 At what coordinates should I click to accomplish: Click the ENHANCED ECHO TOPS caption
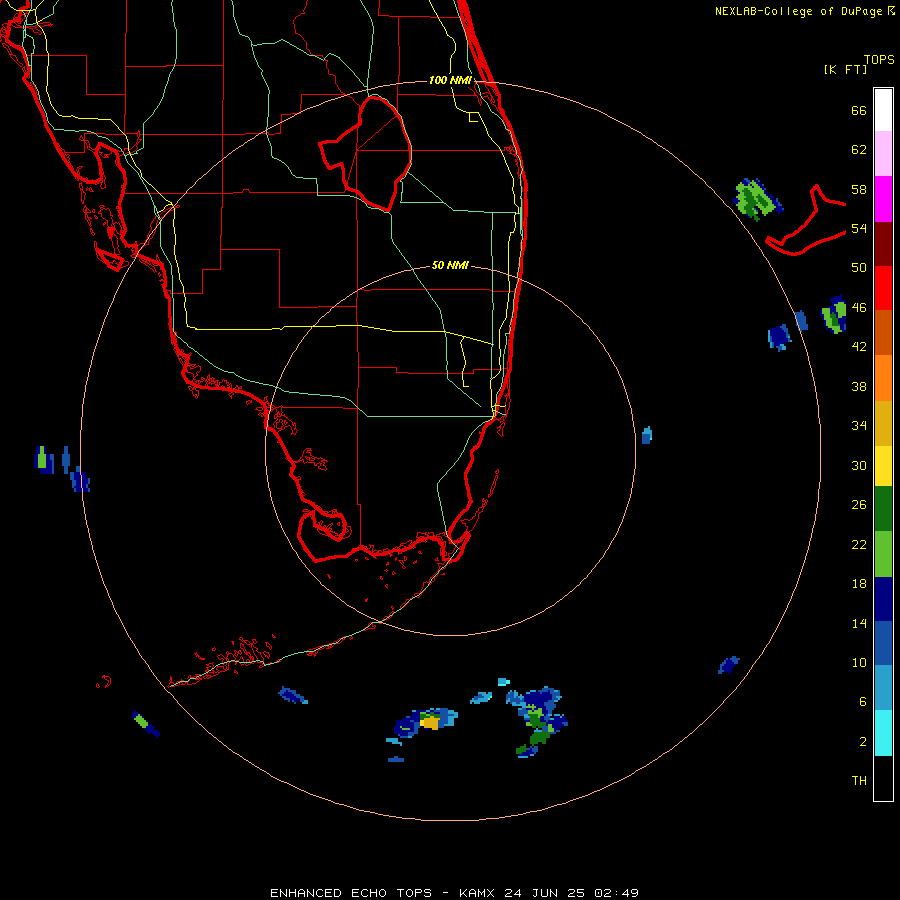[351, 893]
